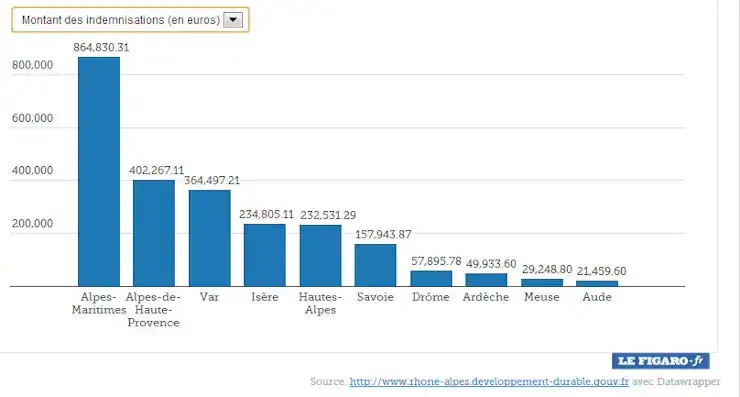Open the rhone-alpes developpement-durable source link
The width and height of the screenshot is (740, 397).
tap(489, 381)
